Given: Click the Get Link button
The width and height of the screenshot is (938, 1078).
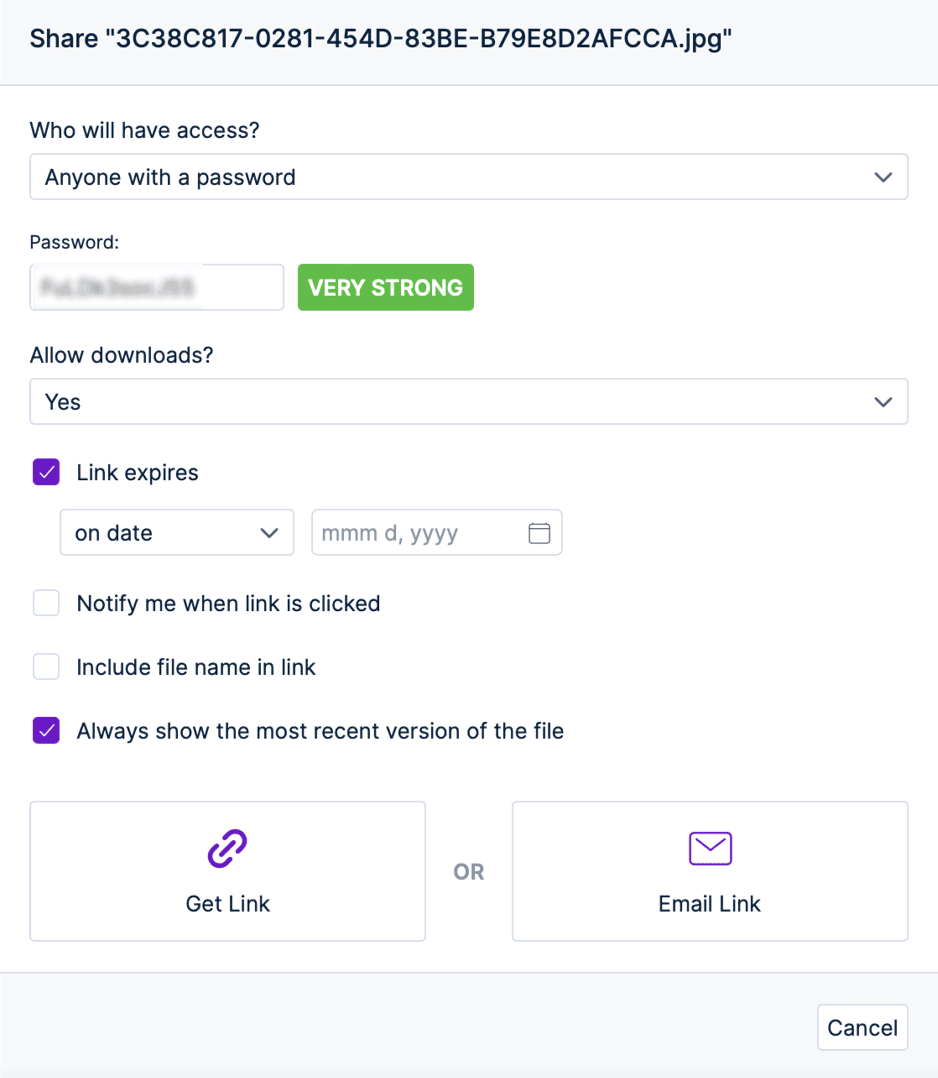Looking at the screenshot, I should click(x=228, y=871).
